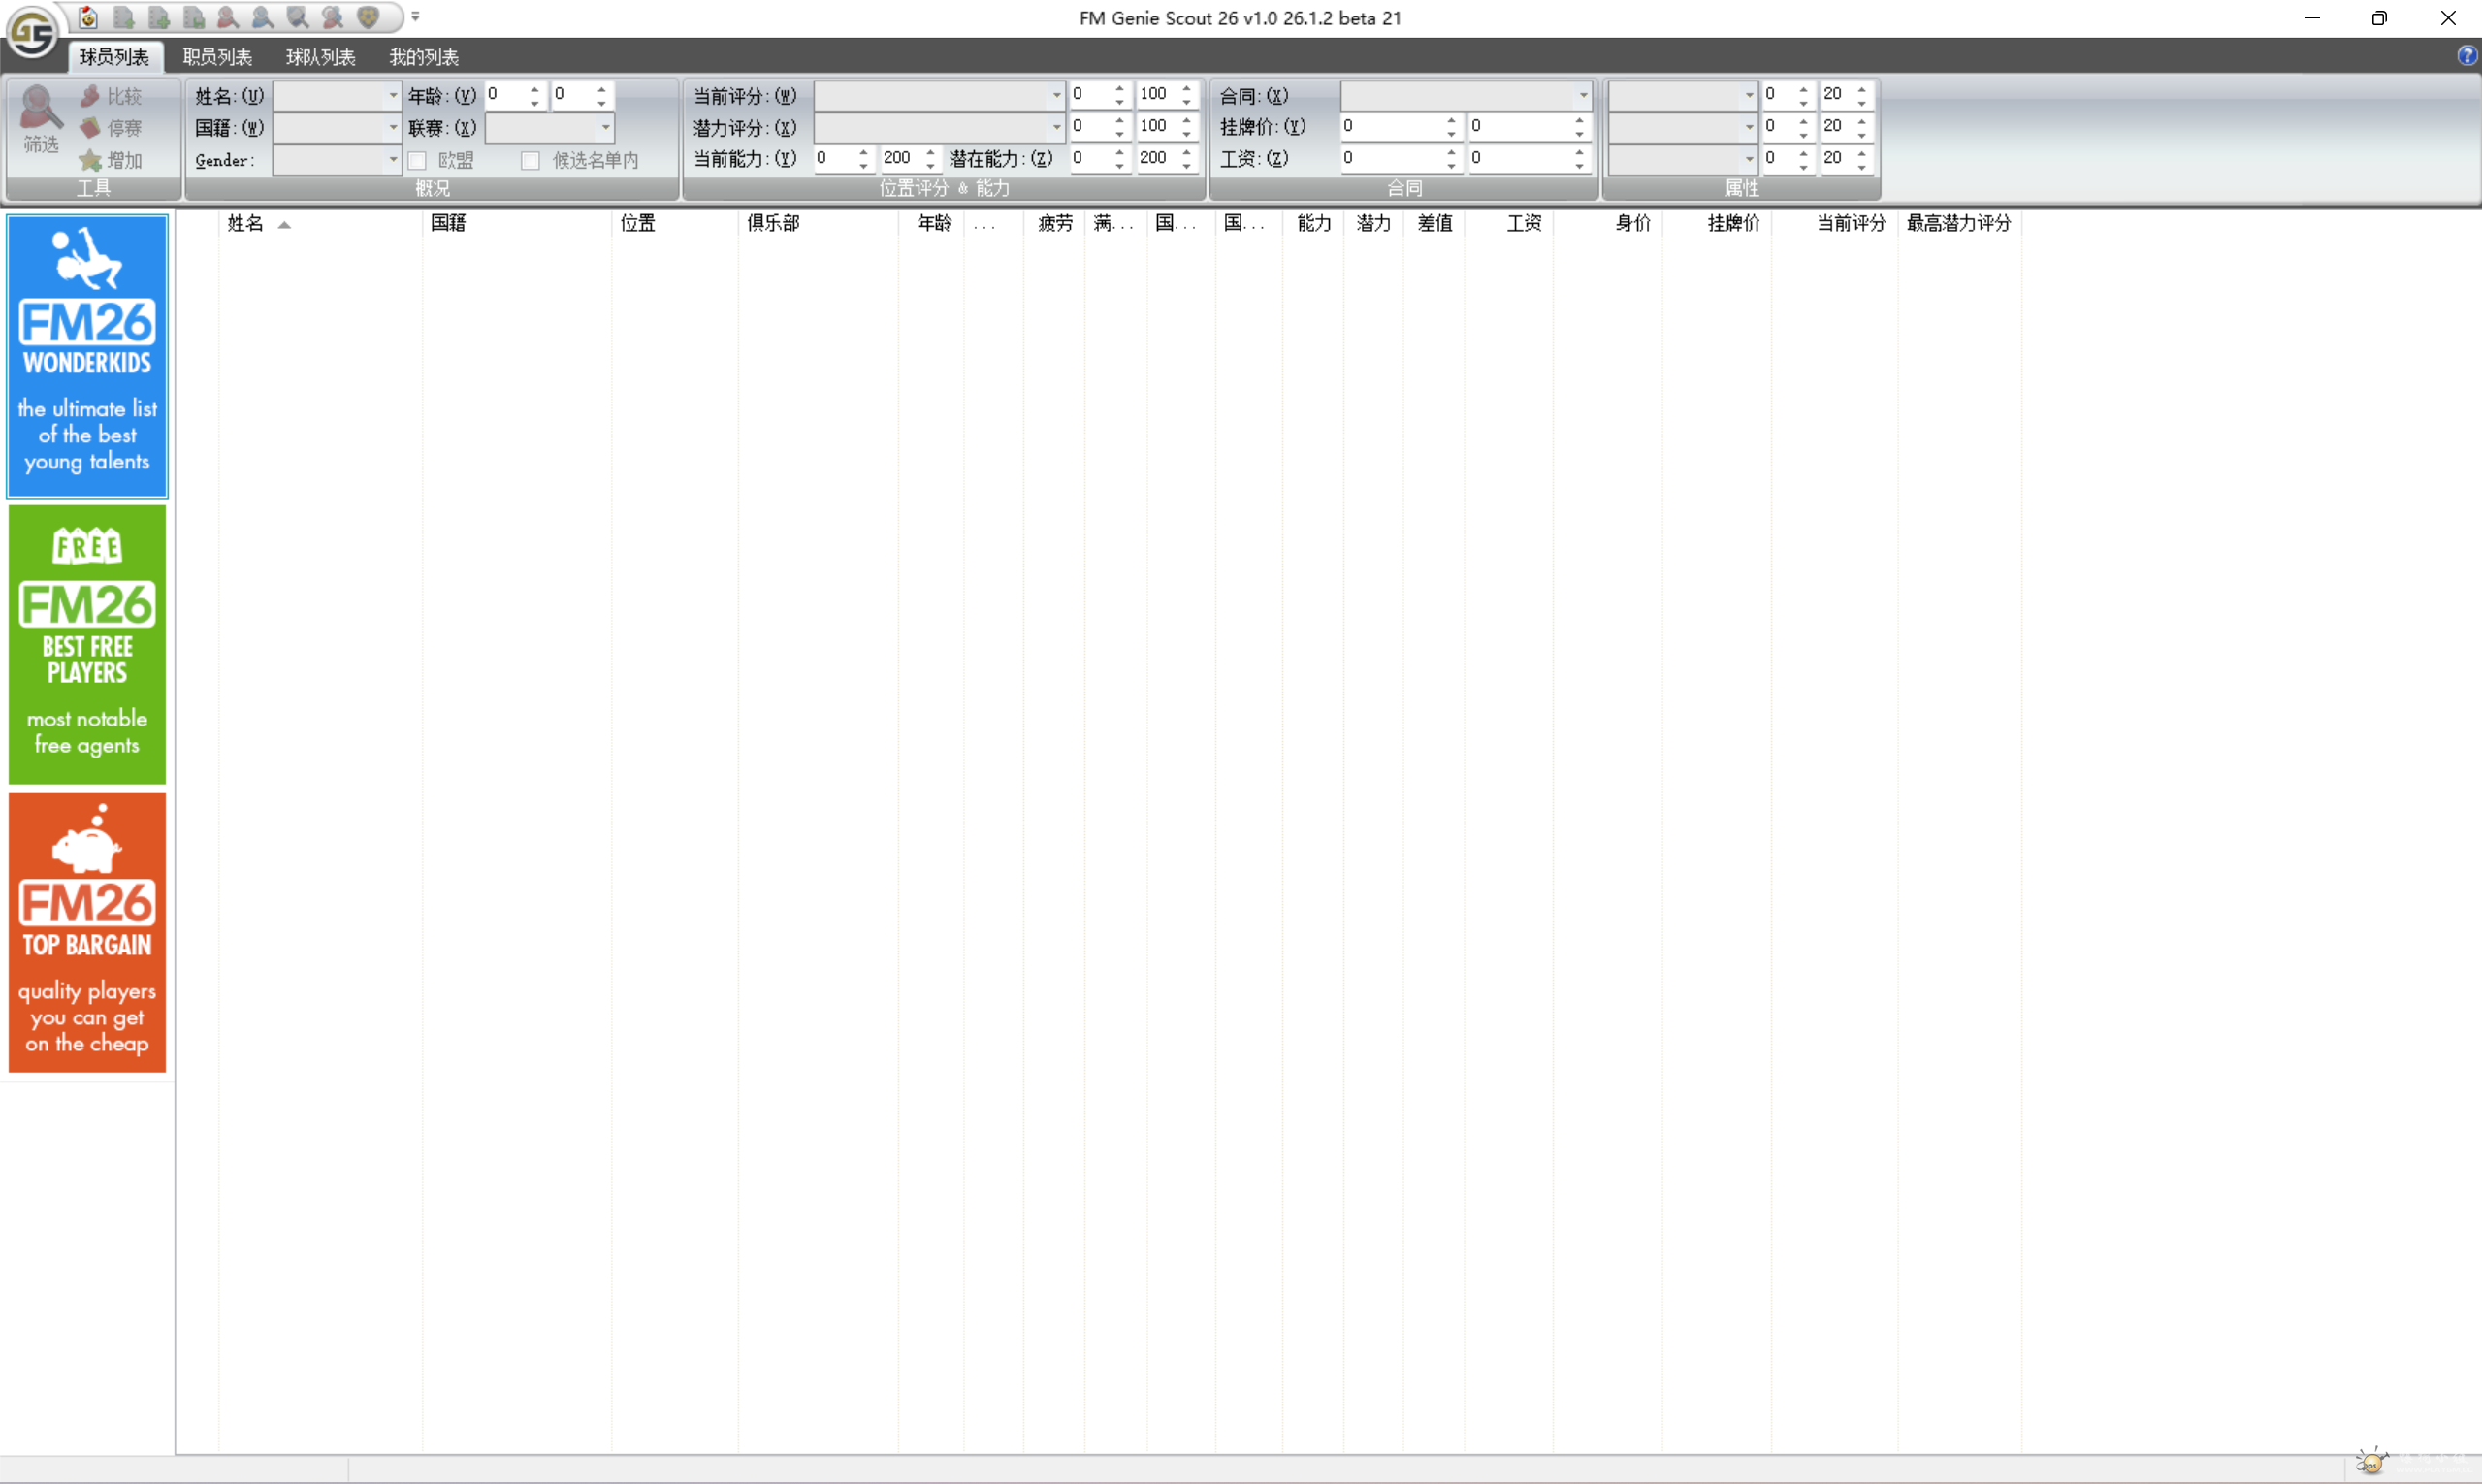This screenshot has height=1484, width=2482.
Task: Click the 停赛 red card icon
Action: point(91,128)
